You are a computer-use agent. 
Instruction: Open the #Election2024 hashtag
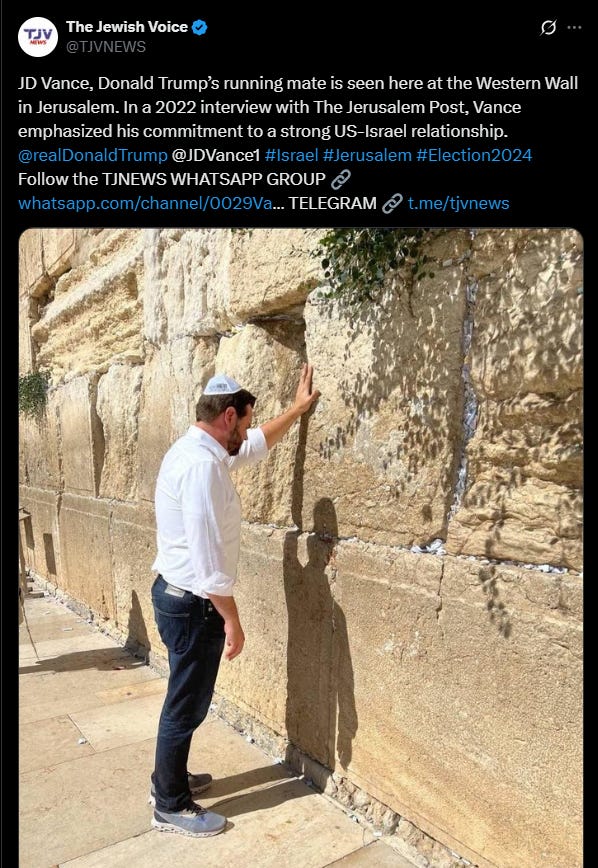474,156
